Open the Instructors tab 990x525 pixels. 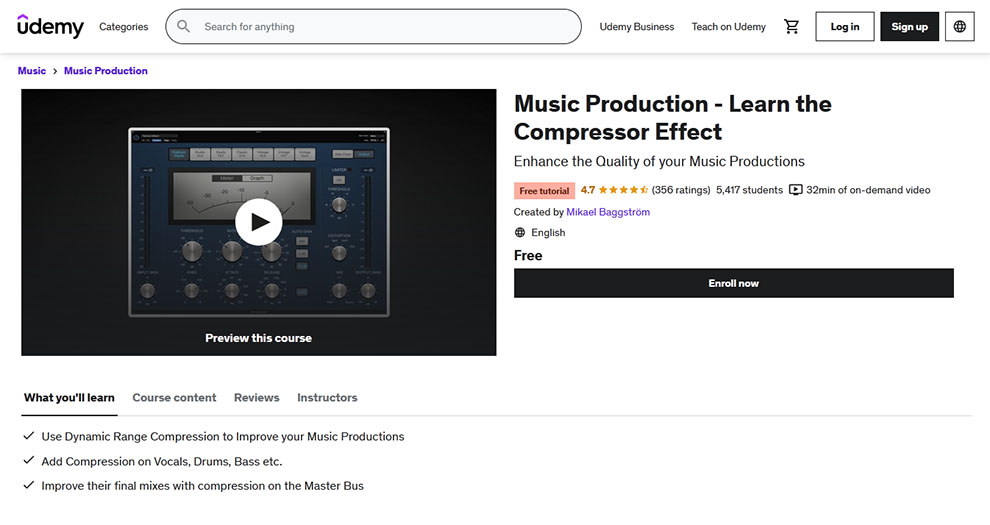point(327,398)
